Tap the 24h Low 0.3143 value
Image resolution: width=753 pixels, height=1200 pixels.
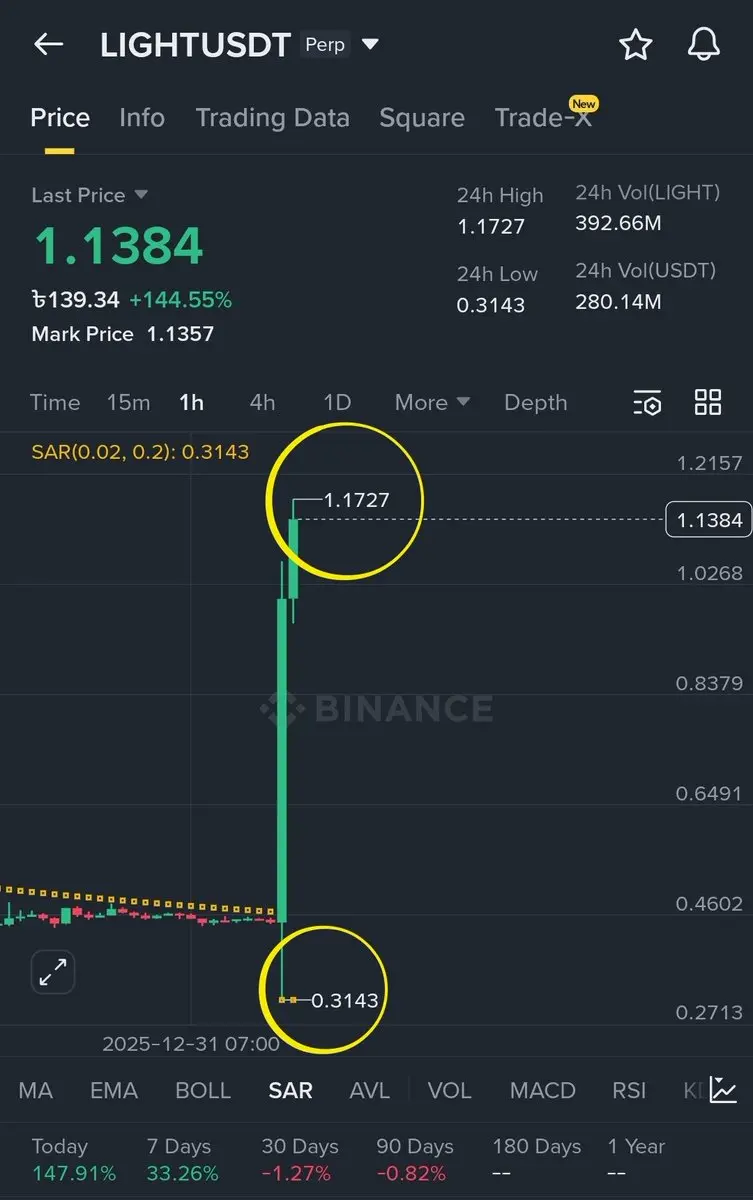coord(491,305)
